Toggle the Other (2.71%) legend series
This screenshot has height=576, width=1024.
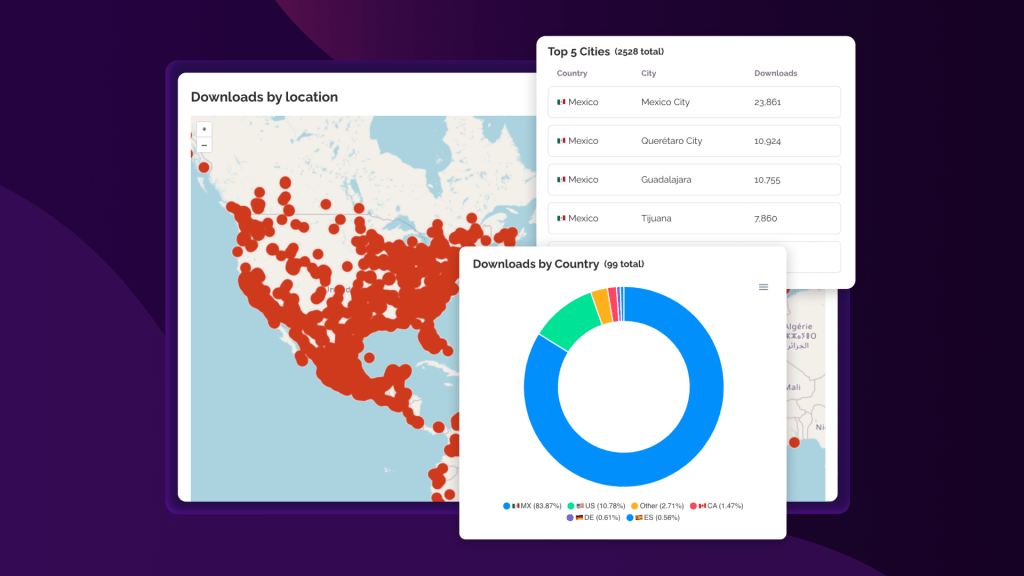(660, 506)
